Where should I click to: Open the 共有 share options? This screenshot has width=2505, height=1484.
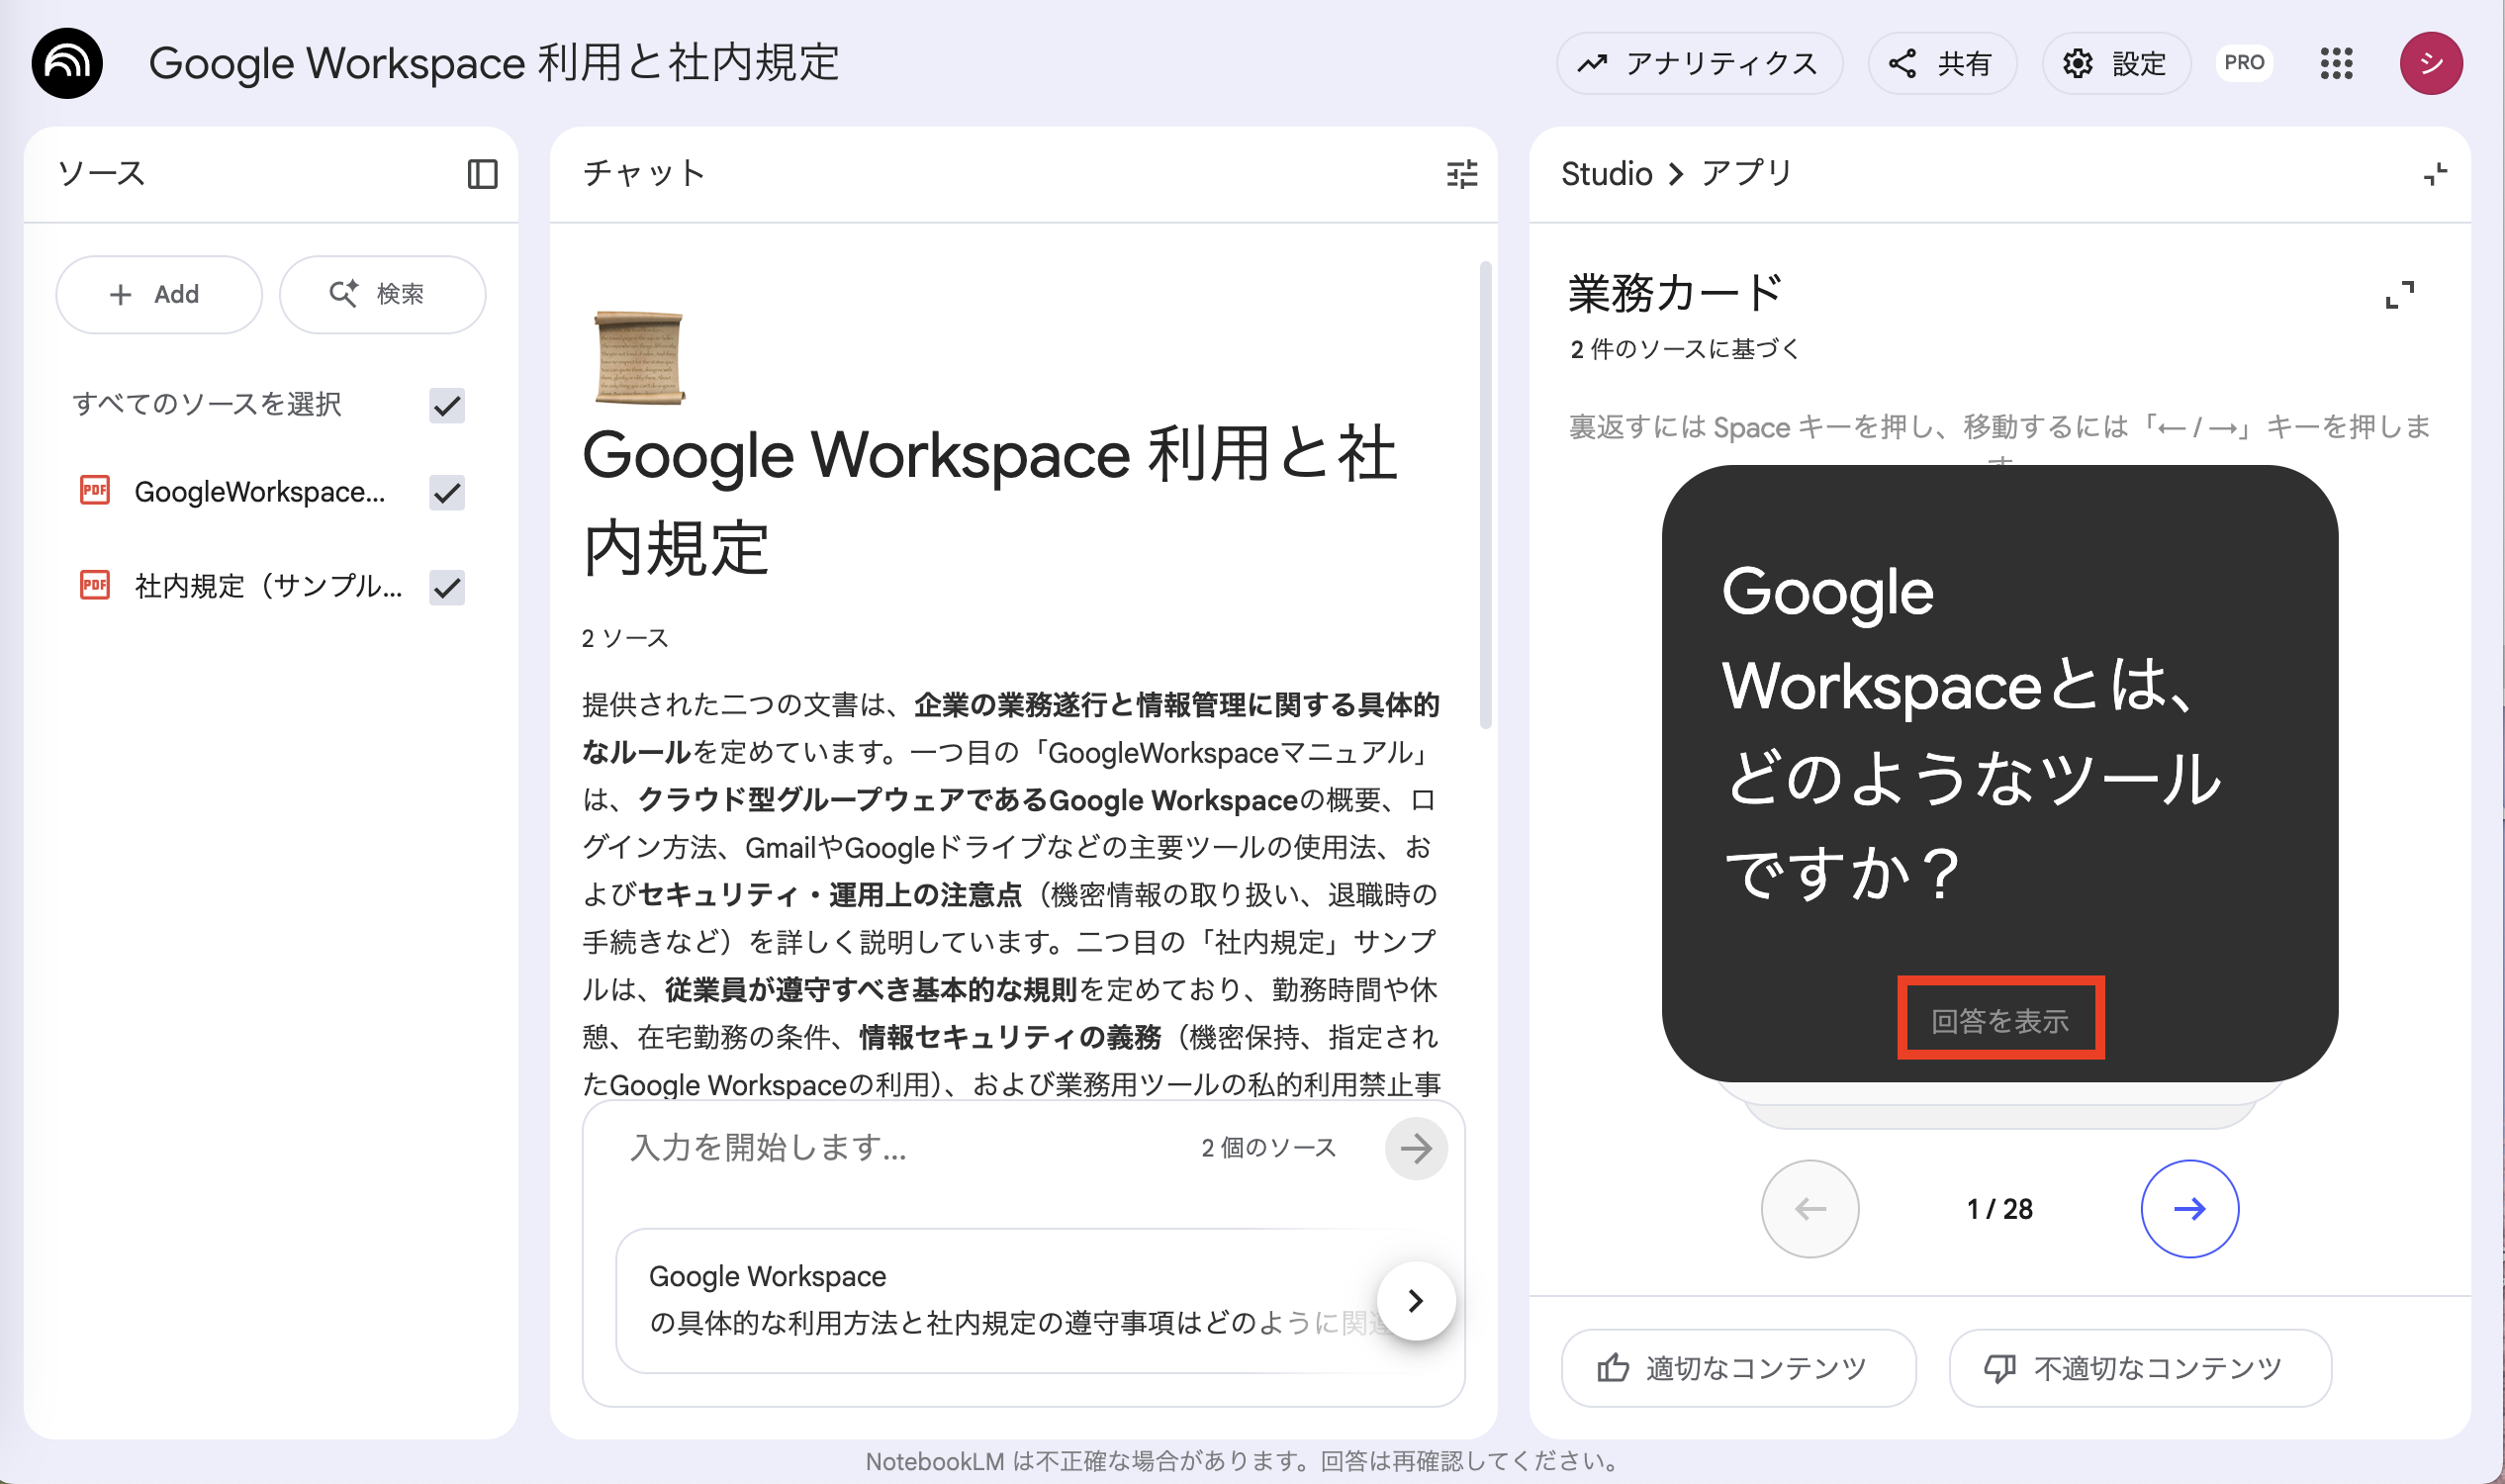(x=1941, y=63)
